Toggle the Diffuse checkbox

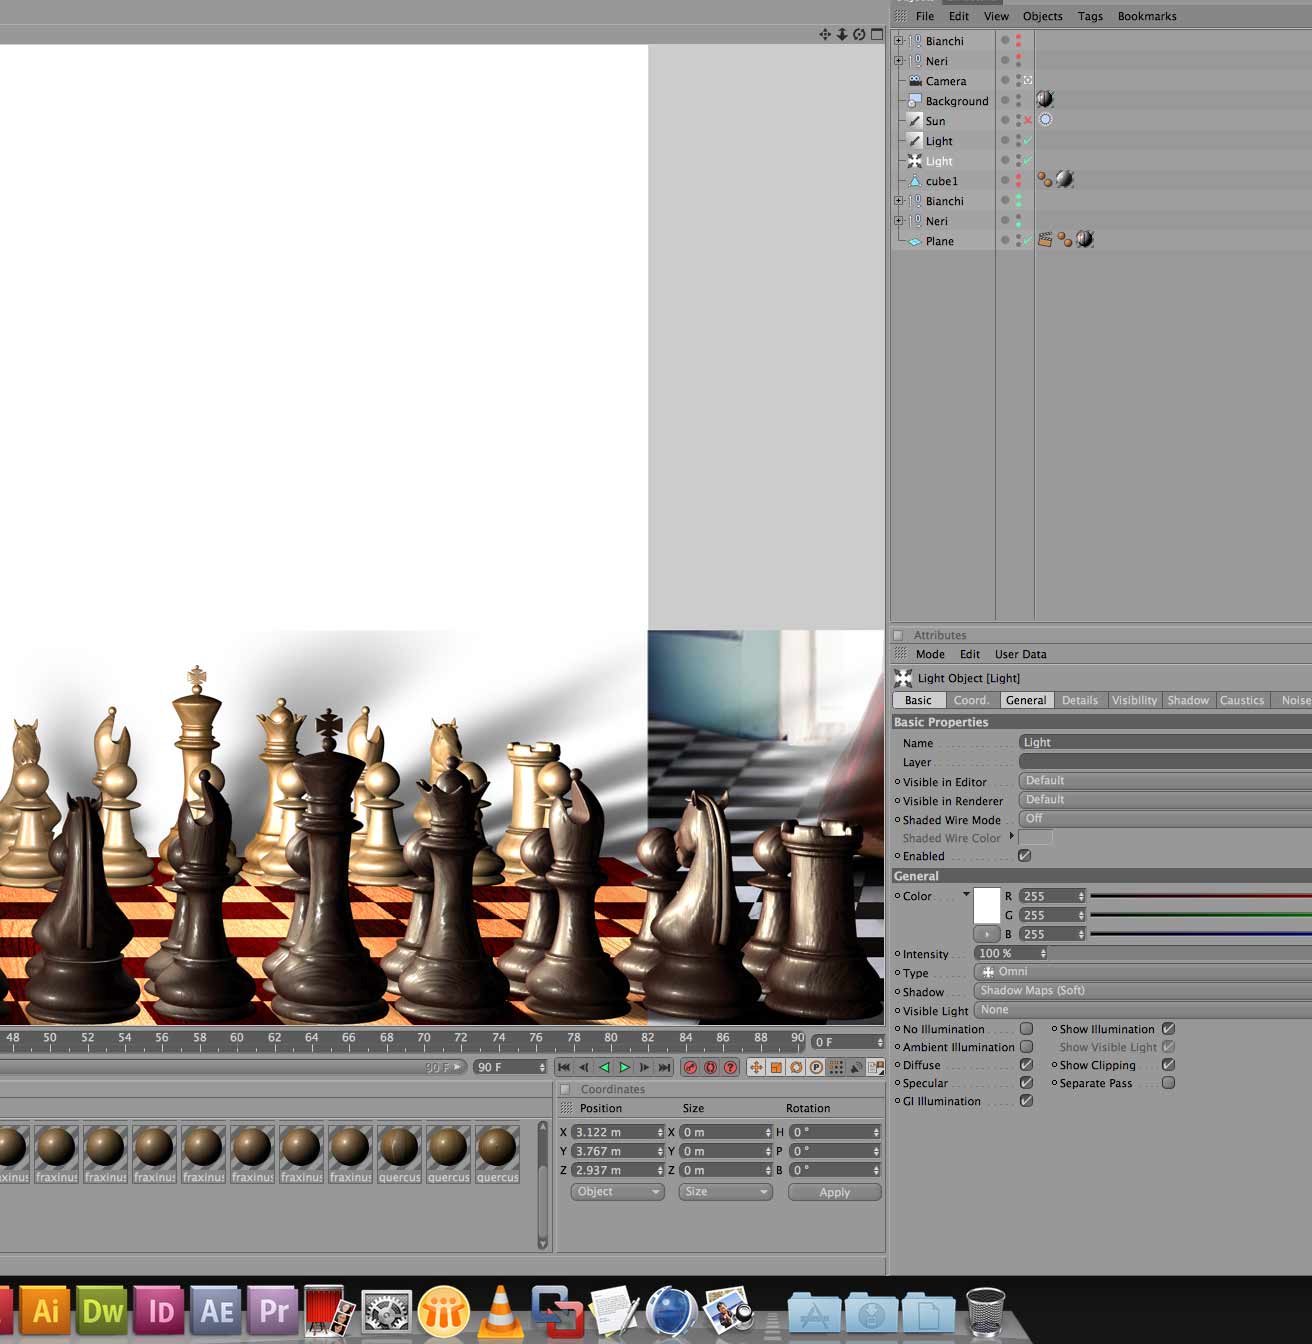tap(1026, 1064)
